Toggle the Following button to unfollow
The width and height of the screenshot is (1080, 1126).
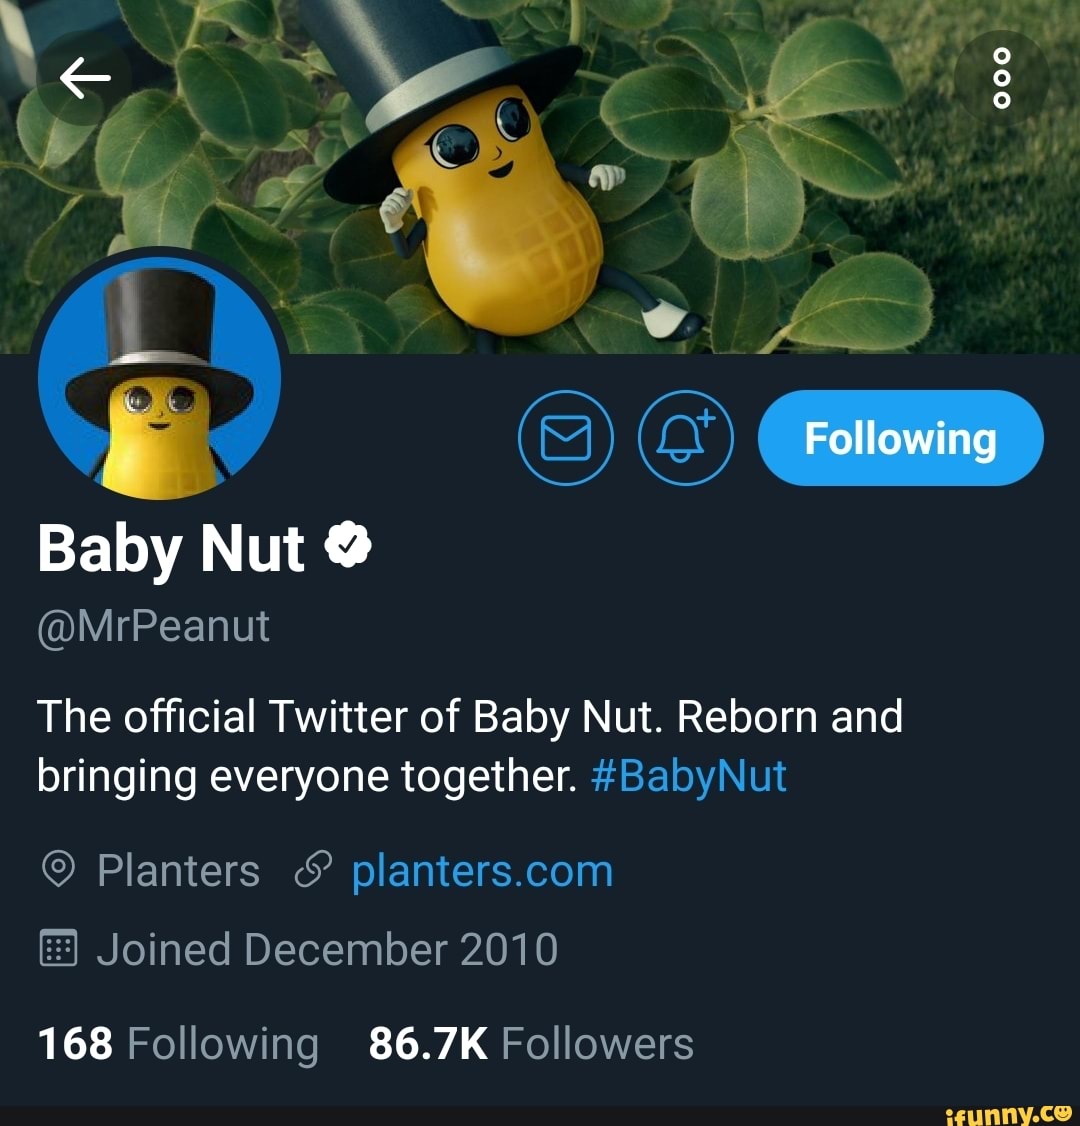pyautogui.click(x=899, y=437)
